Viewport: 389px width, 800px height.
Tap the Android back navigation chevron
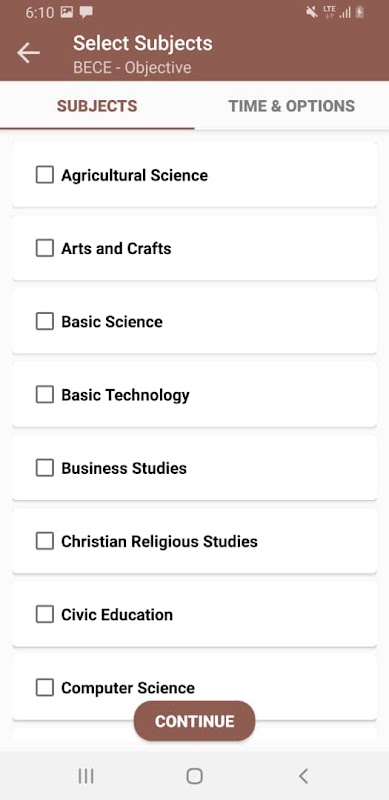click(x=303, y=776)
